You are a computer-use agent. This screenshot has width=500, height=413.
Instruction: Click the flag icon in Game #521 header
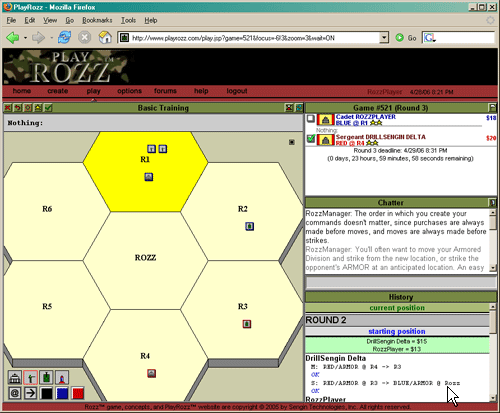click(492, 108)
